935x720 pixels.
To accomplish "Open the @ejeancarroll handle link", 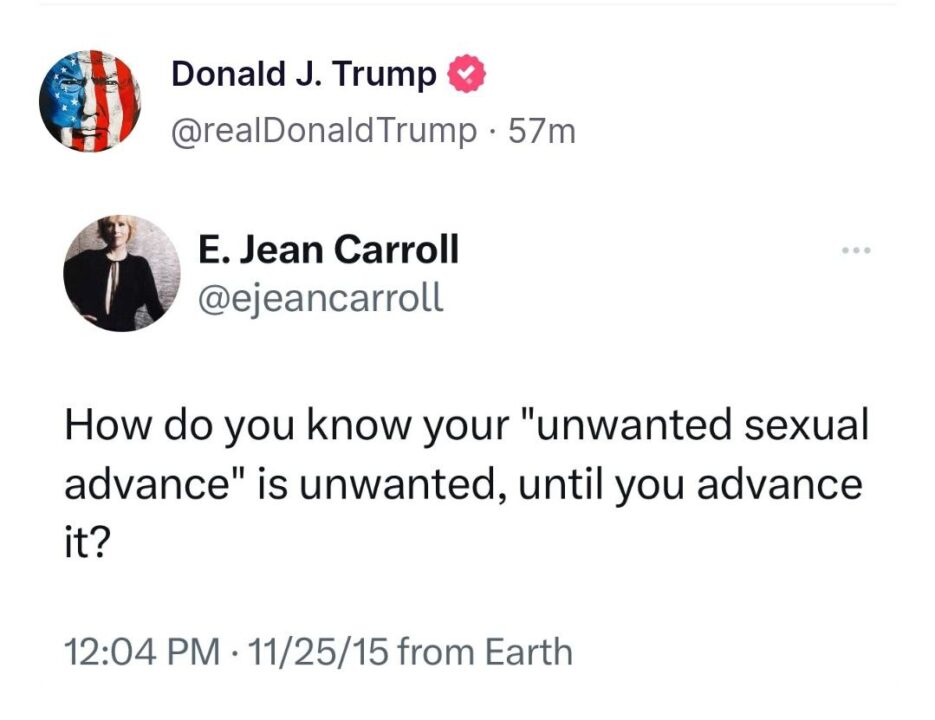I will pos(321,297).
